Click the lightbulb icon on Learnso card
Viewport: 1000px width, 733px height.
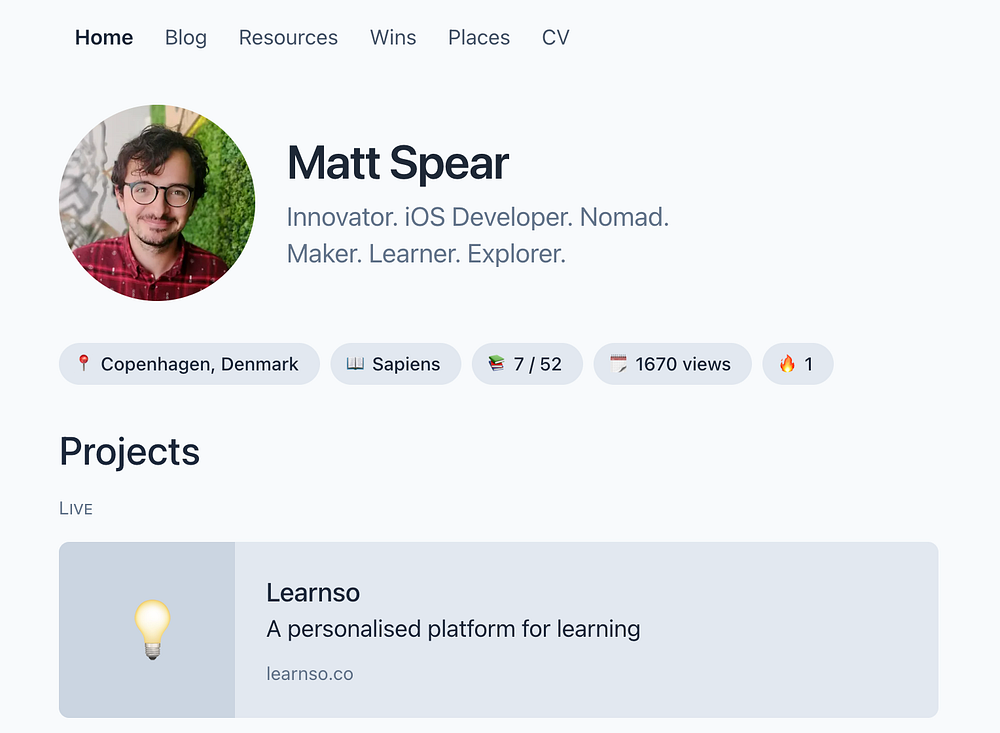(x=152, y=630)
